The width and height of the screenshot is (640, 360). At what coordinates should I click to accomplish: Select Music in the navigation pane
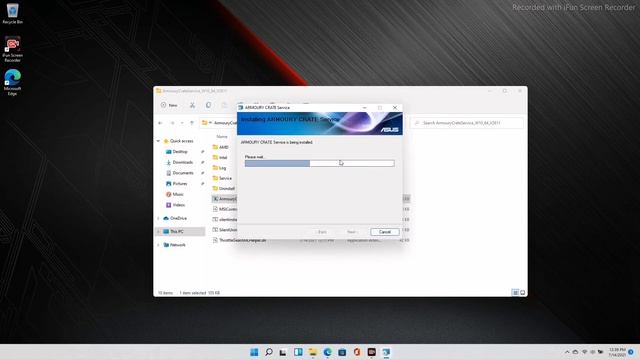click(178, 194)
